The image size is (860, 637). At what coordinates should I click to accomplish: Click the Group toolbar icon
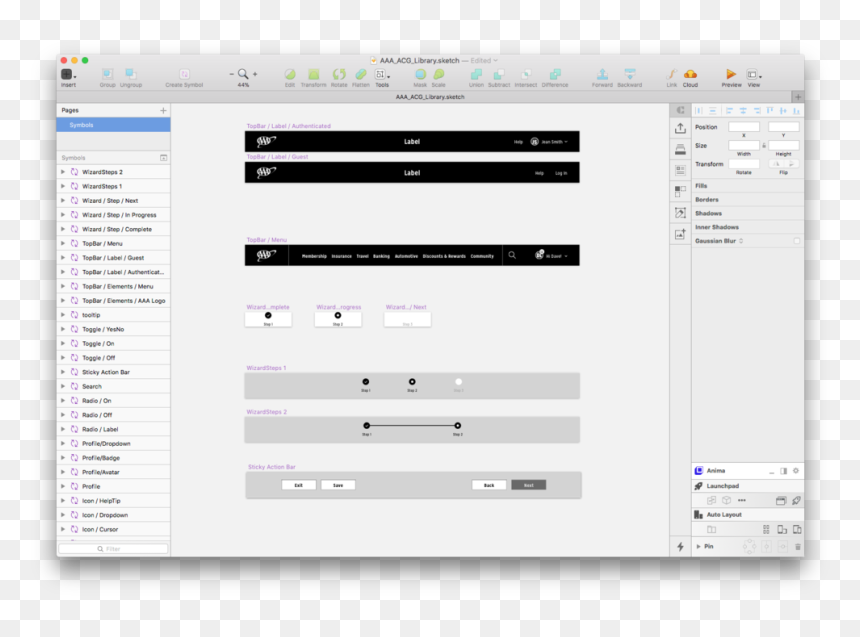click(108, 74)
